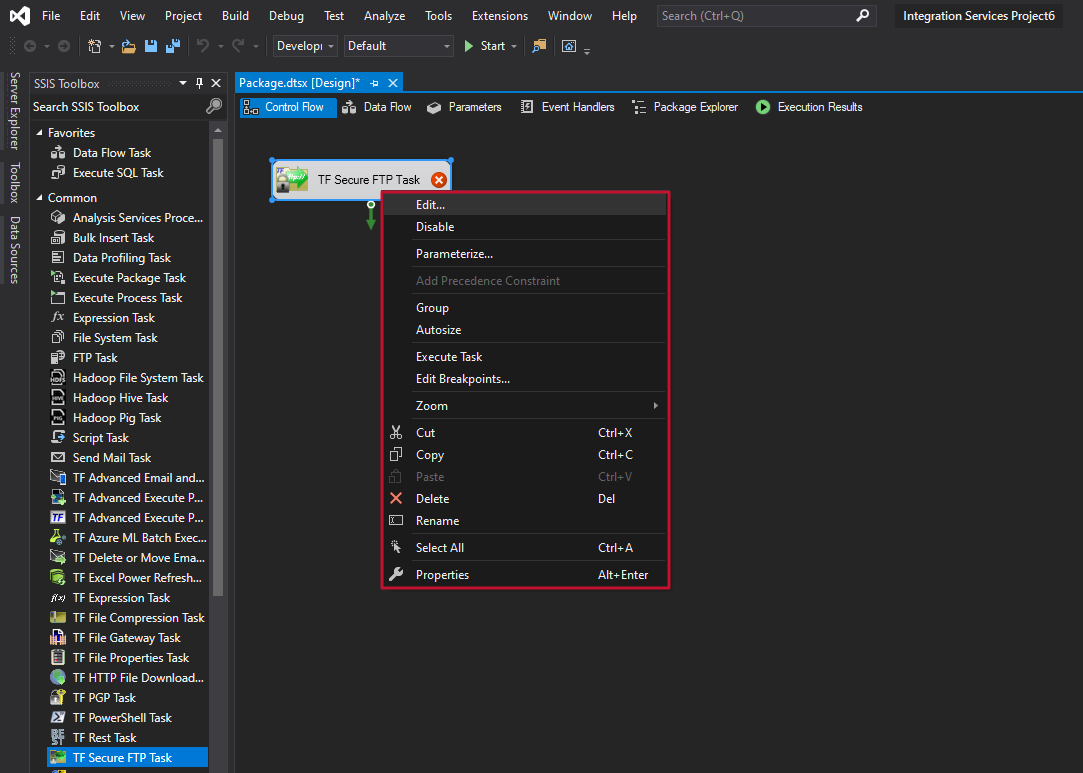Open the Development configuration dropdown
The image size is (1083, 773).
(x=305, y=46)
